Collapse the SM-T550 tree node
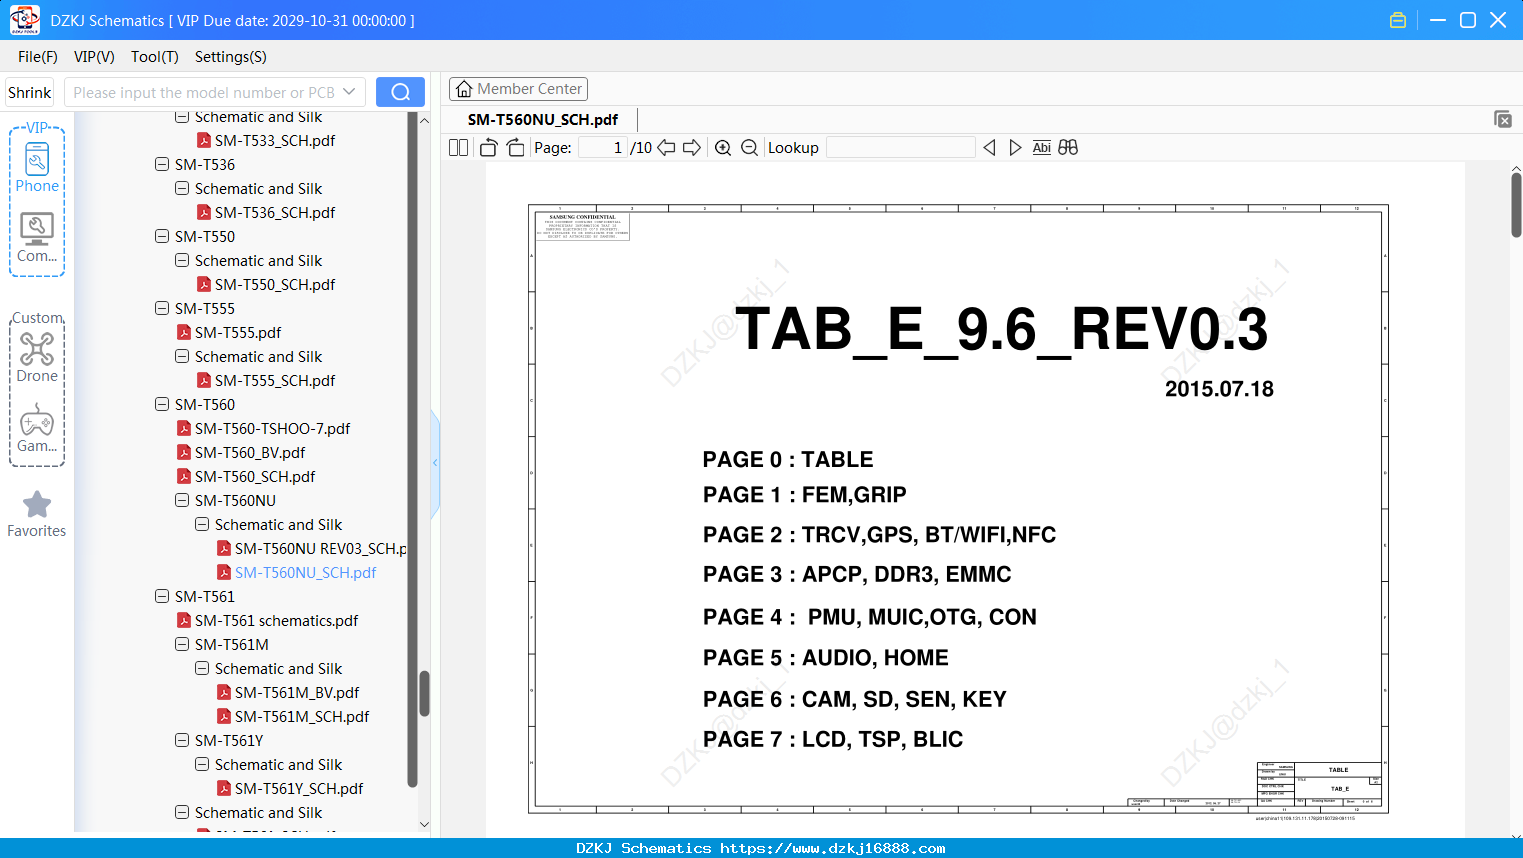 point(162,236)
